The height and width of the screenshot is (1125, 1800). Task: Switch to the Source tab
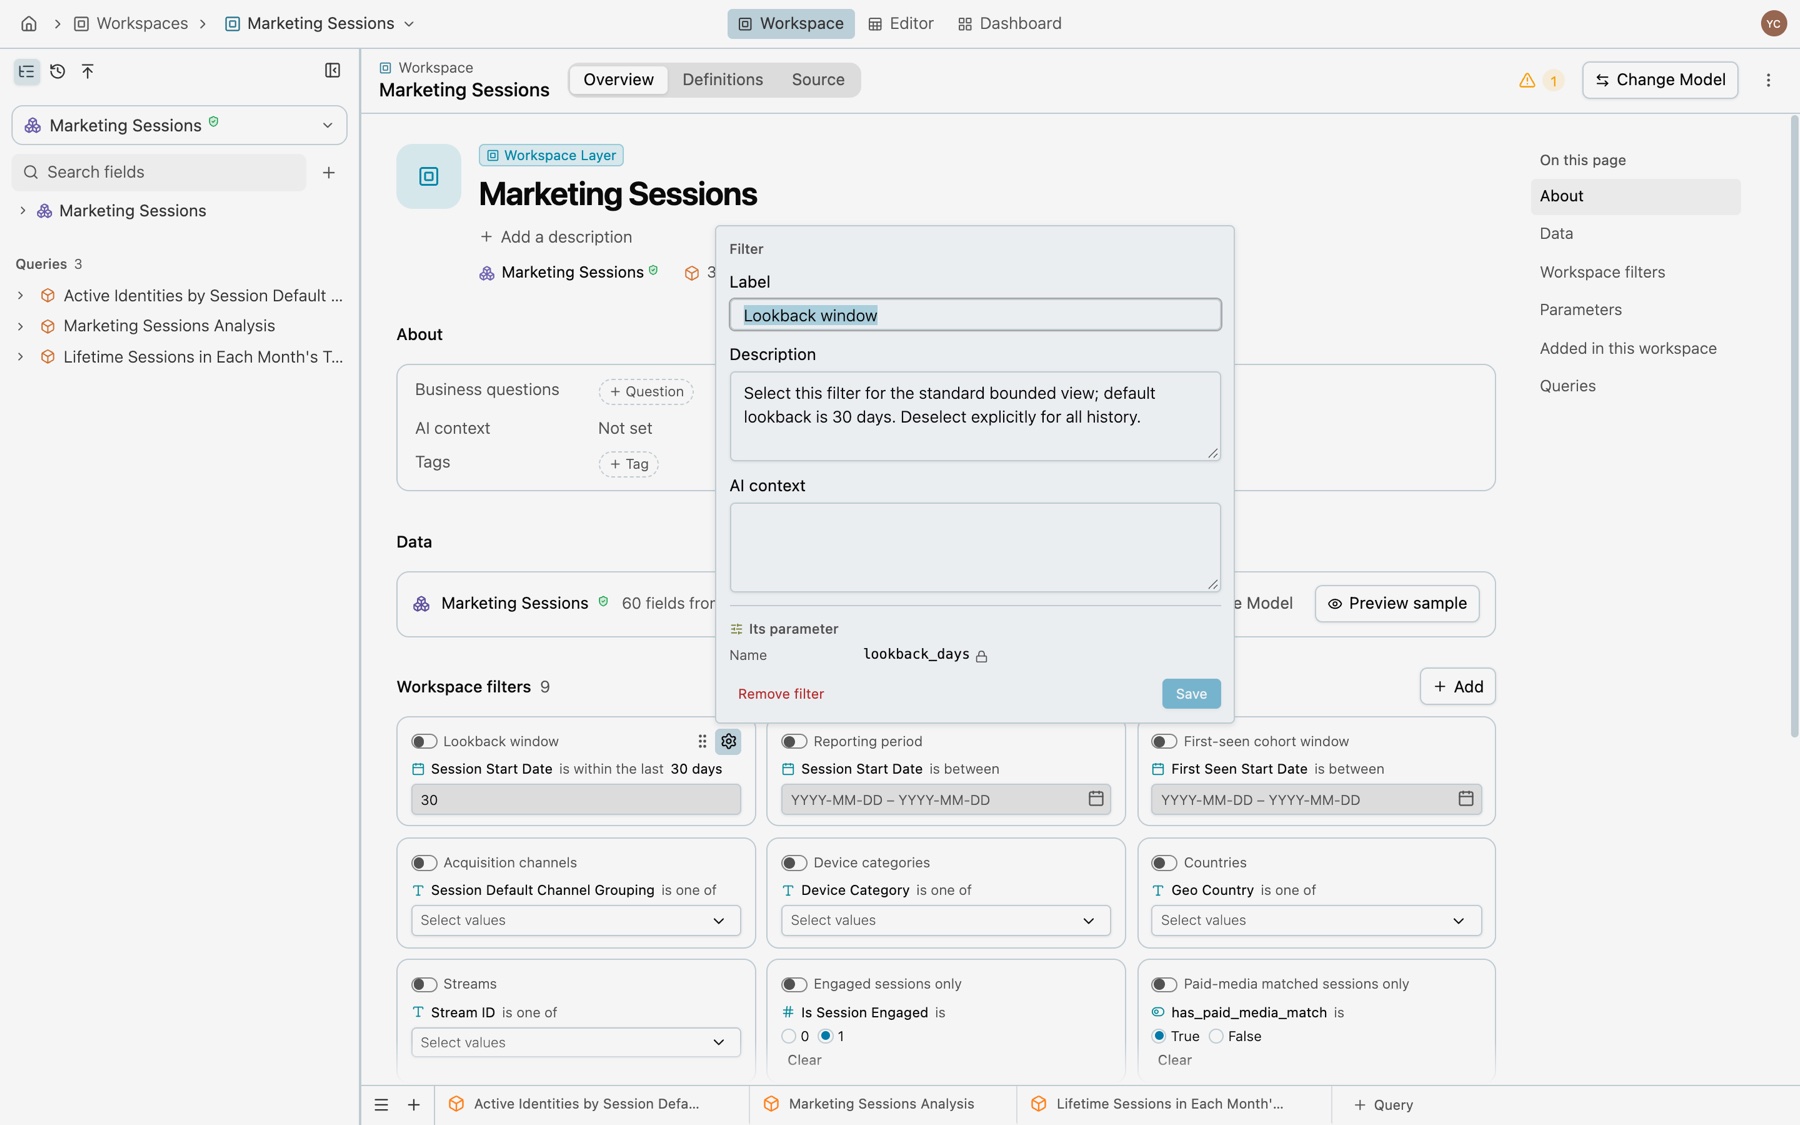[817, 80]
